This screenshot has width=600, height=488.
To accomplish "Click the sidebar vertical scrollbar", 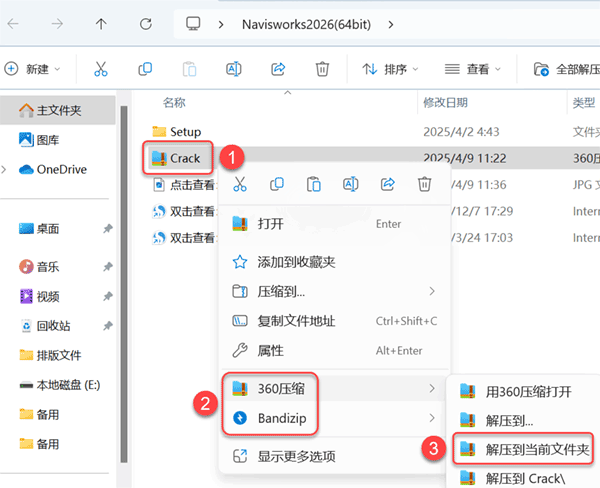I will tap(124, 284).
